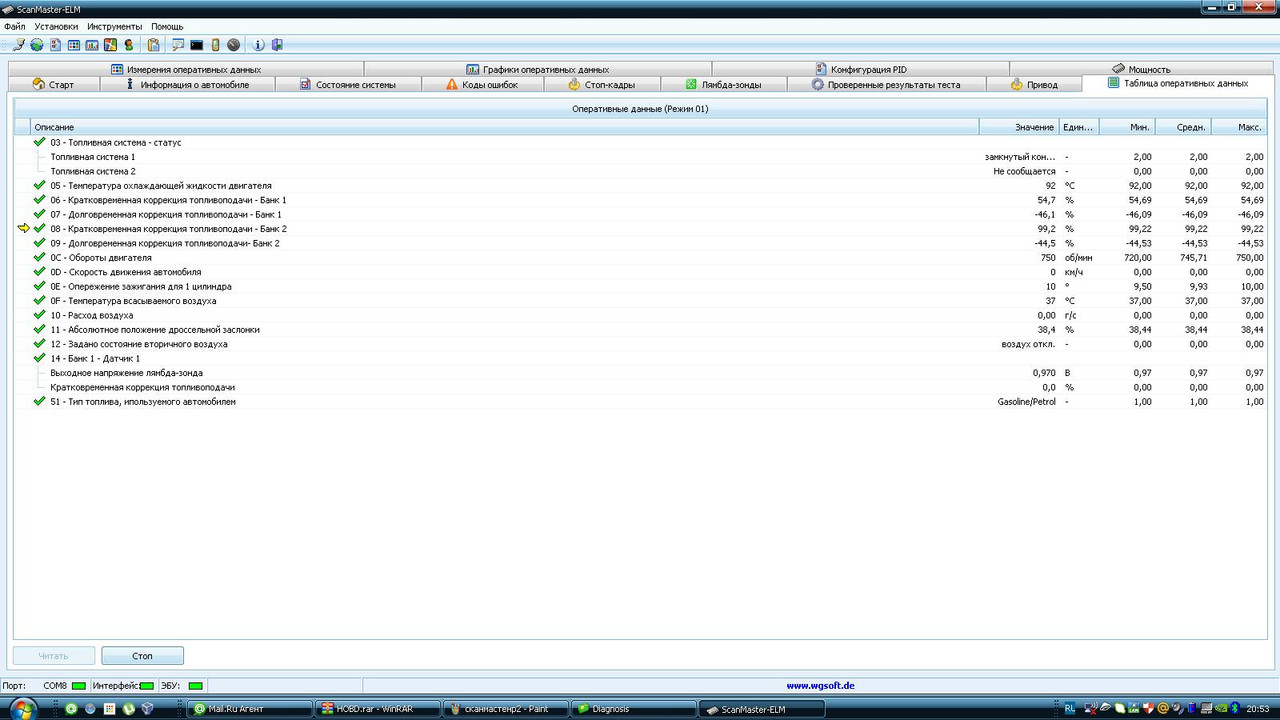Switch to the Старт tab
Screen dimensions: 1280x720
(x=54, y=85)
